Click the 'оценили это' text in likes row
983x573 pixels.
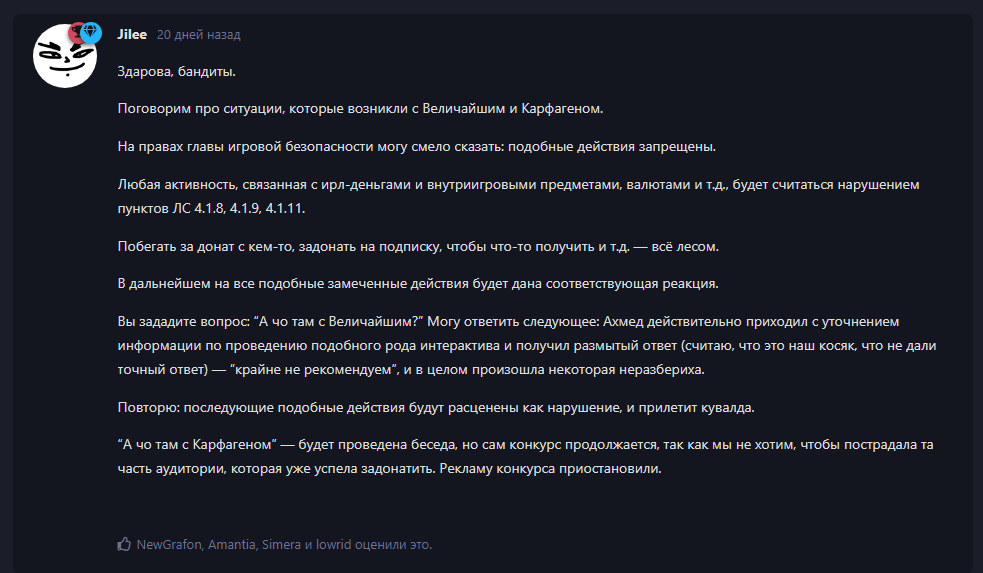tap(393, 544)
